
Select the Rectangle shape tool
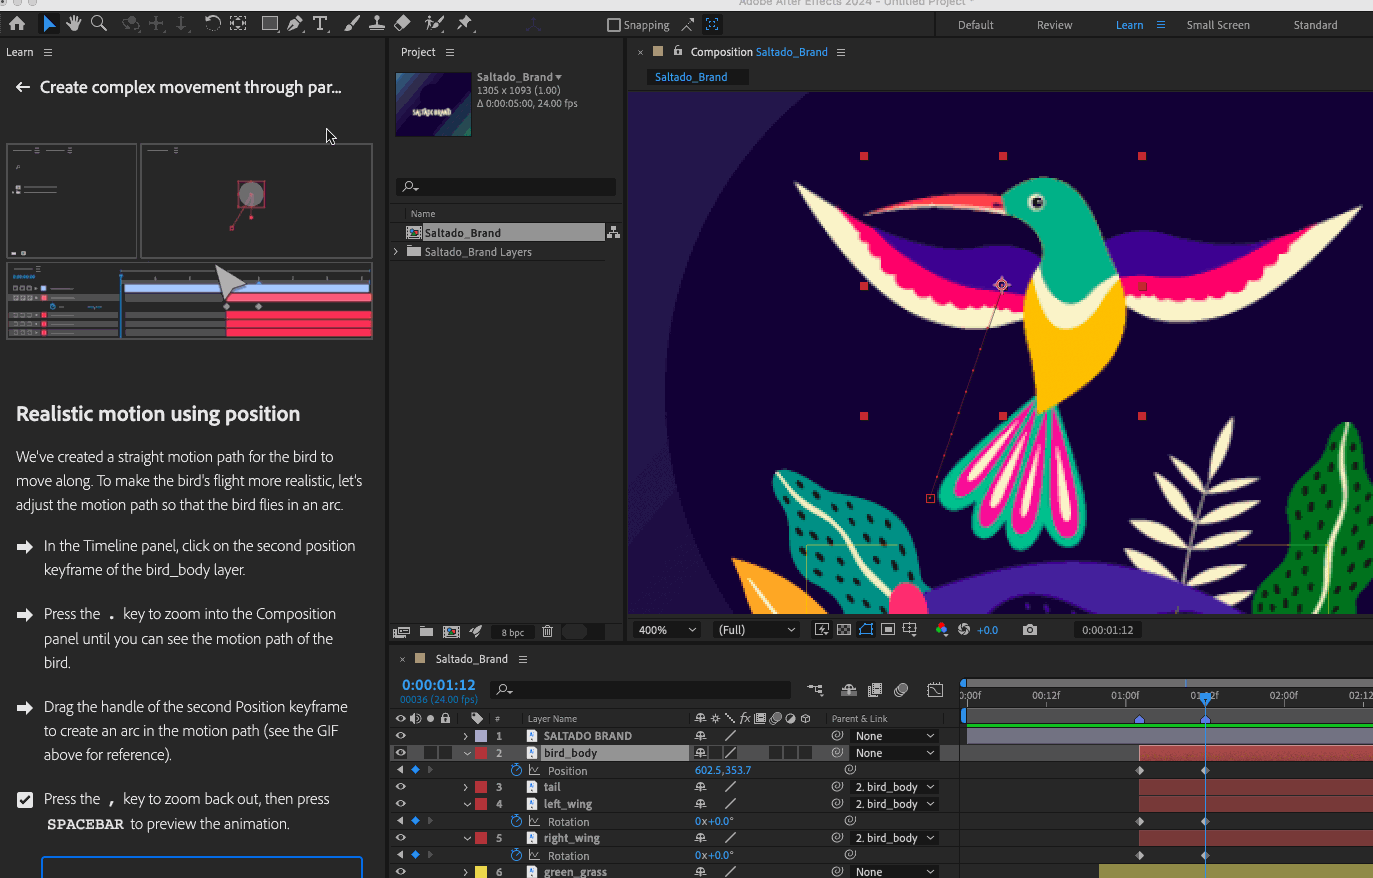[270, 23]
